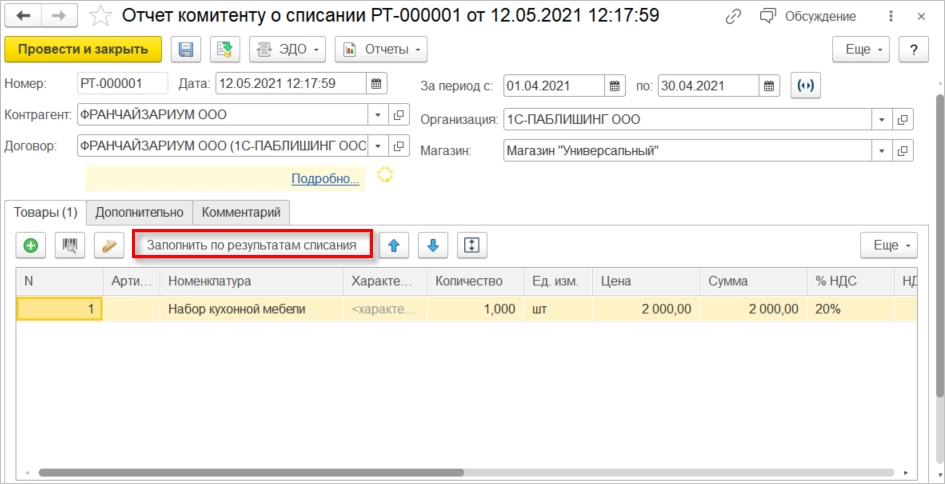Click the Провести и закрыть button
This screenshot has height=484, width=945.
tap(83, 49)
